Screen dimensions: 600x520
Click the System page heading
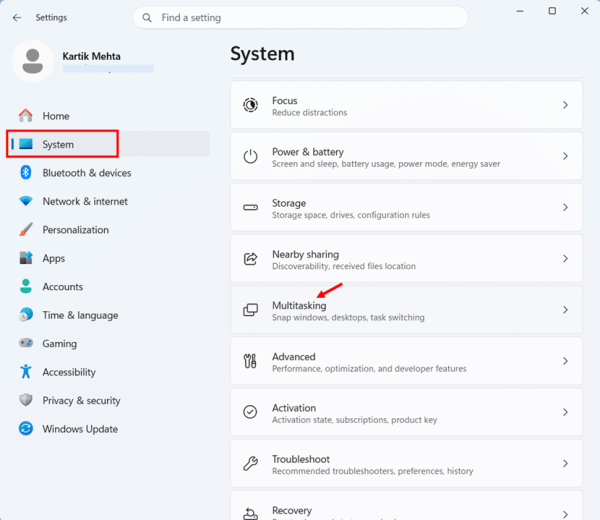point(262,54)
